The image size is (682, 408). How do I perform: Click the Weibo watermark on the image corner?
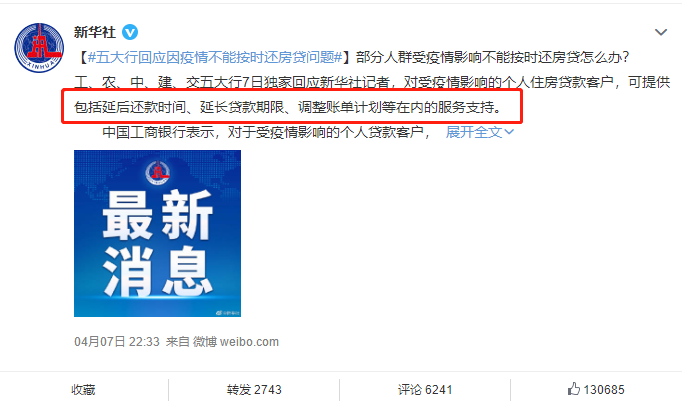[x=228, y=312]
